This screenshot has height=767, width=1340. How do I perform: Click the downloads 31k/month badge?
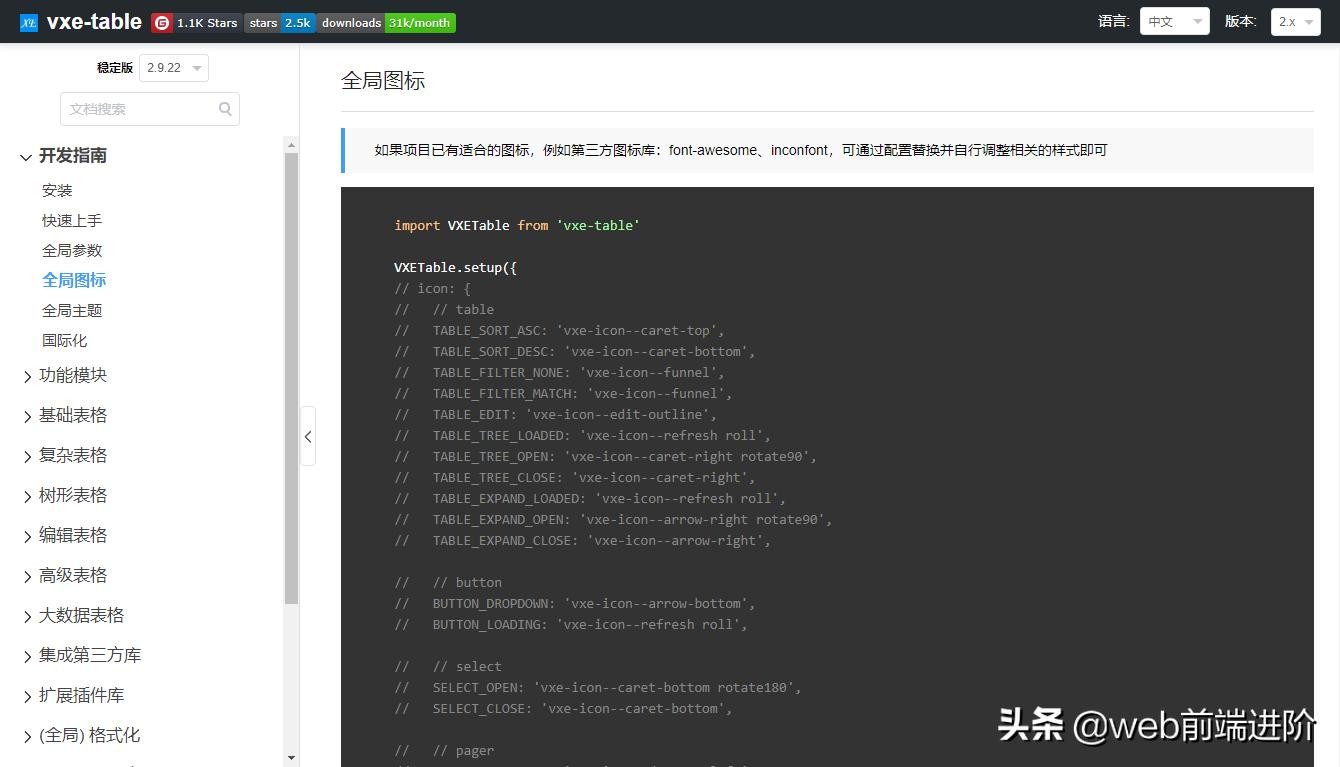386,22
